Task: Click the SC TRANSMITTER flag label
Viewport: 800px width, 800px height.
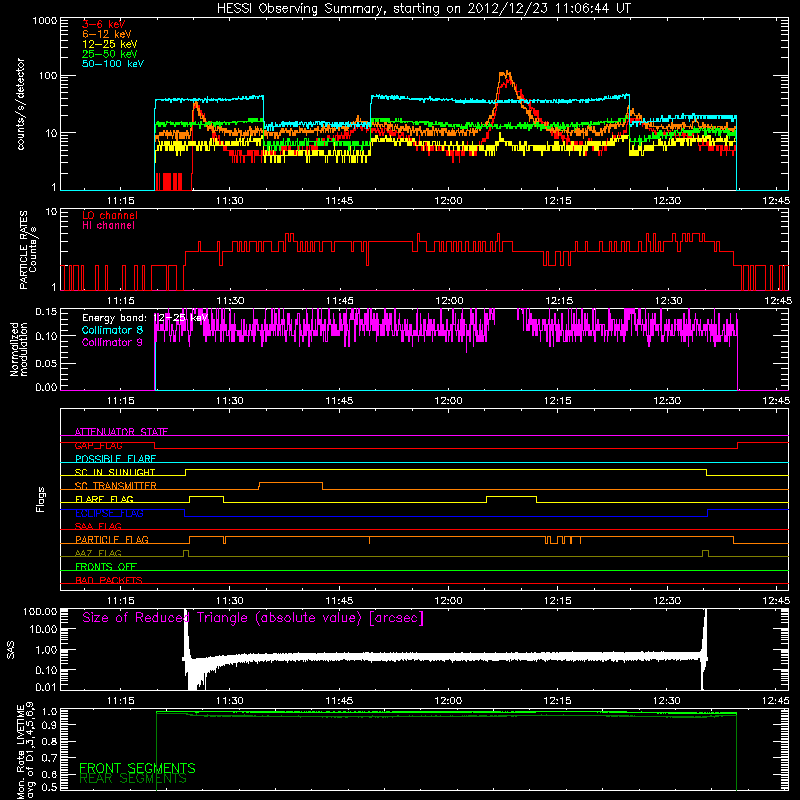Action: [x=116, y=486]
